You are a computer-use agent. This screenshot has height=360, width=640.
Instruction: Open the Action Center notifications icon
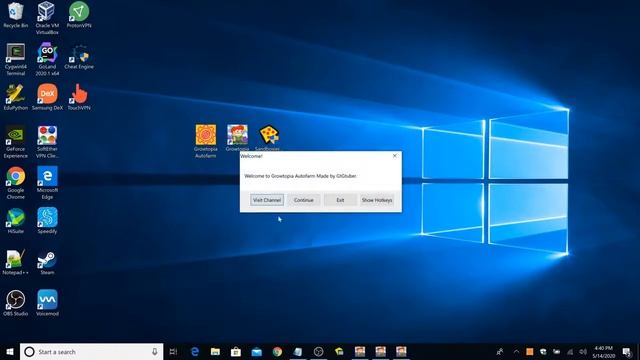point(627,351)
